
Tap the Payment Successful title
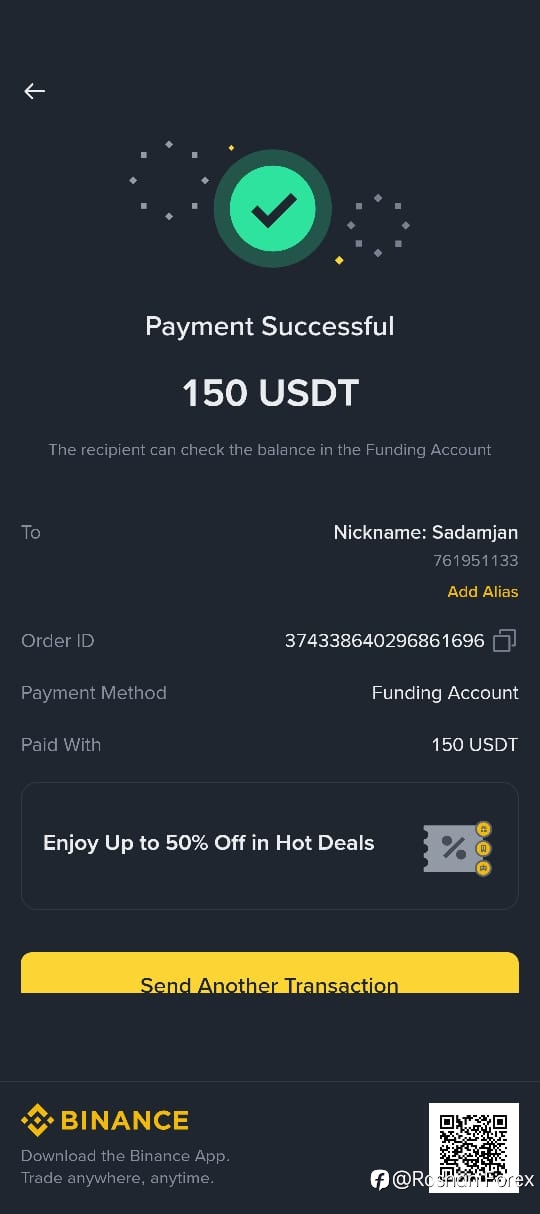coord(270,326)
